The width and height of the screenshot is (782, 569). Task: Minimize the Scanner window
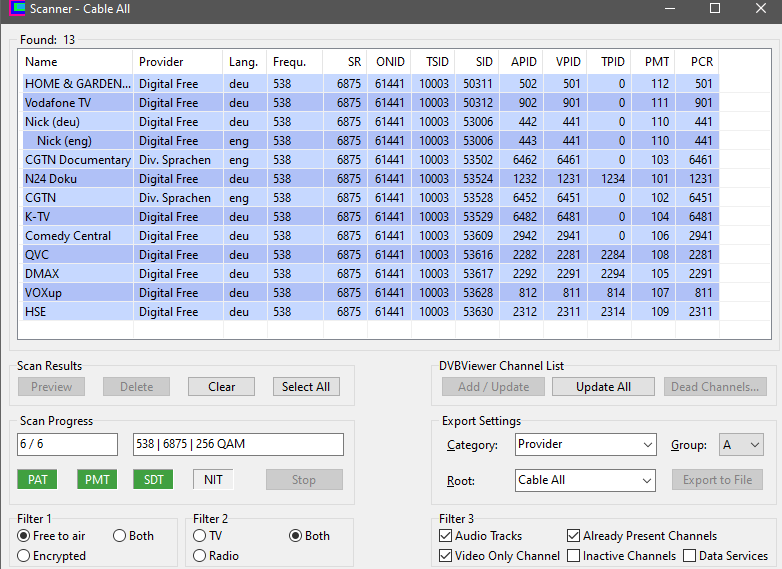[670, 8]
